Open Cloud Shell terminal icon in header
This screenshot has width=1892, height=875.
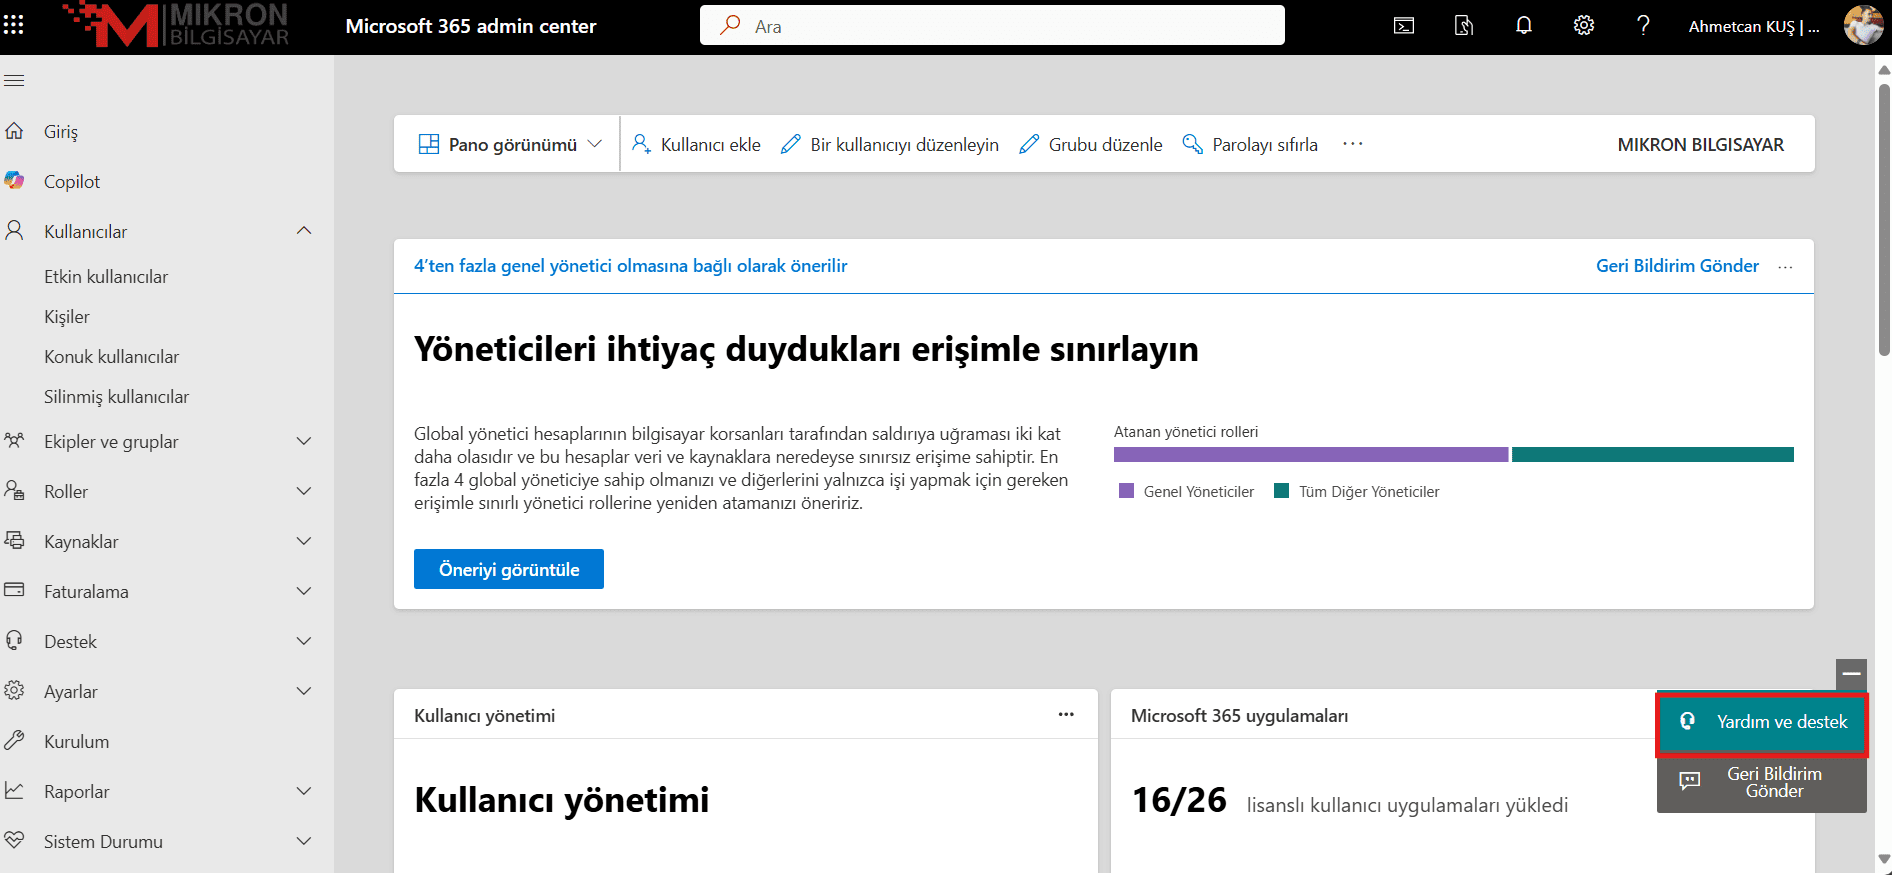point(1404,26)
